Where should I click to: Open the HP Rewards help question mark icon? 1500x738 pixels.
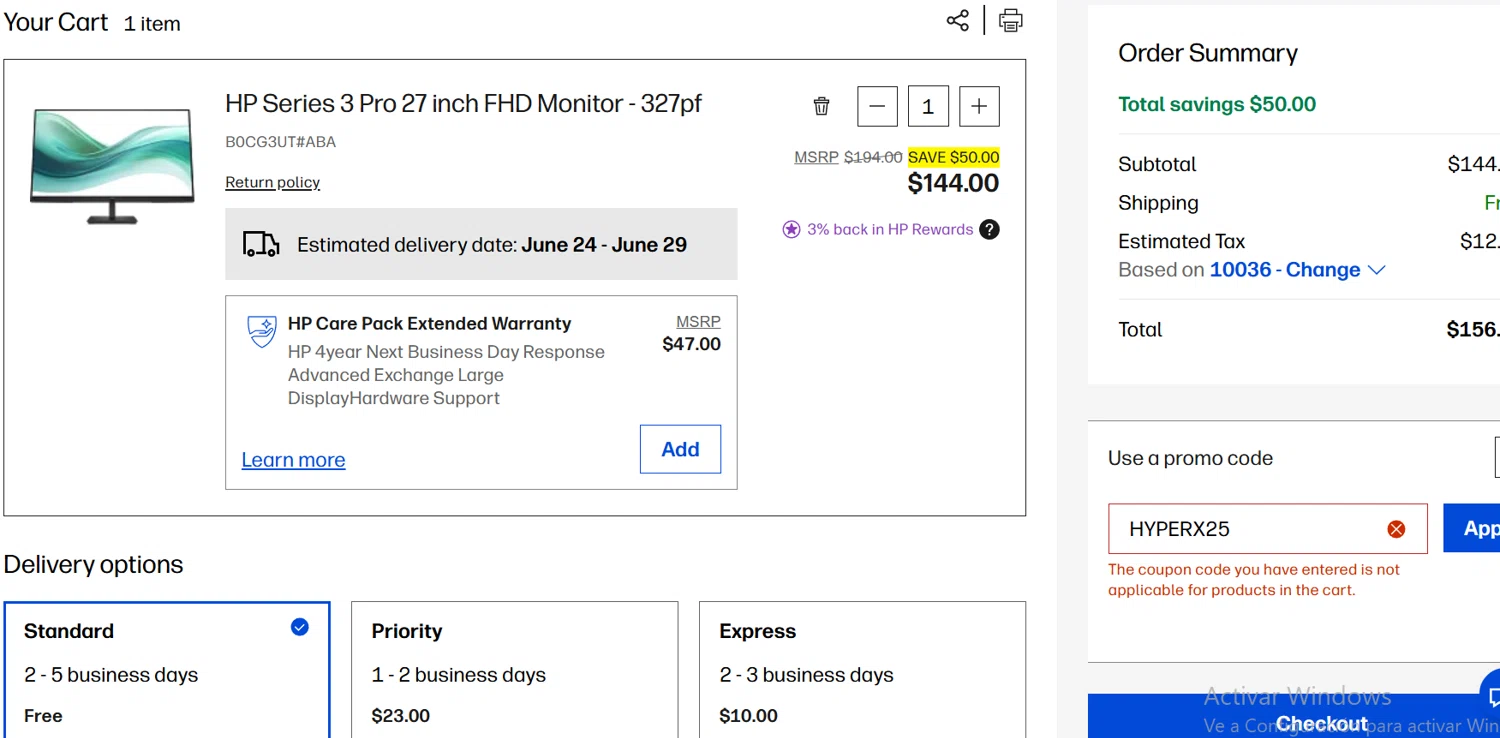coord(989,229)
